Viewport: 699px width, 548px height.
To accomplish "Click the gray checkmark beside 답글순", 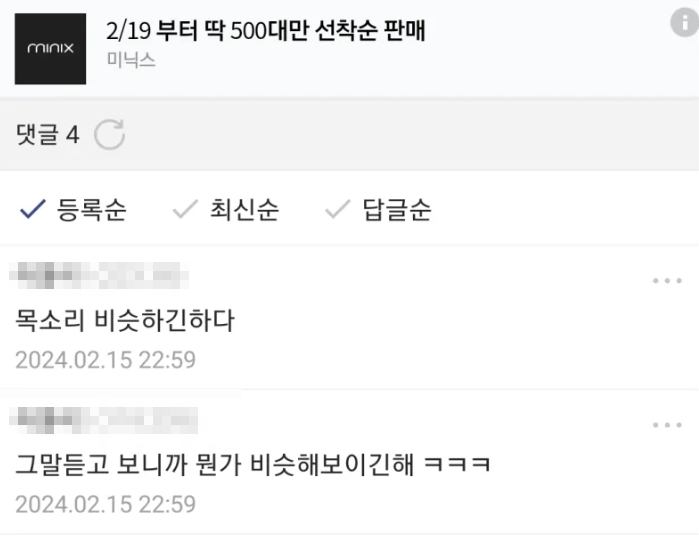I will (337, 209).
